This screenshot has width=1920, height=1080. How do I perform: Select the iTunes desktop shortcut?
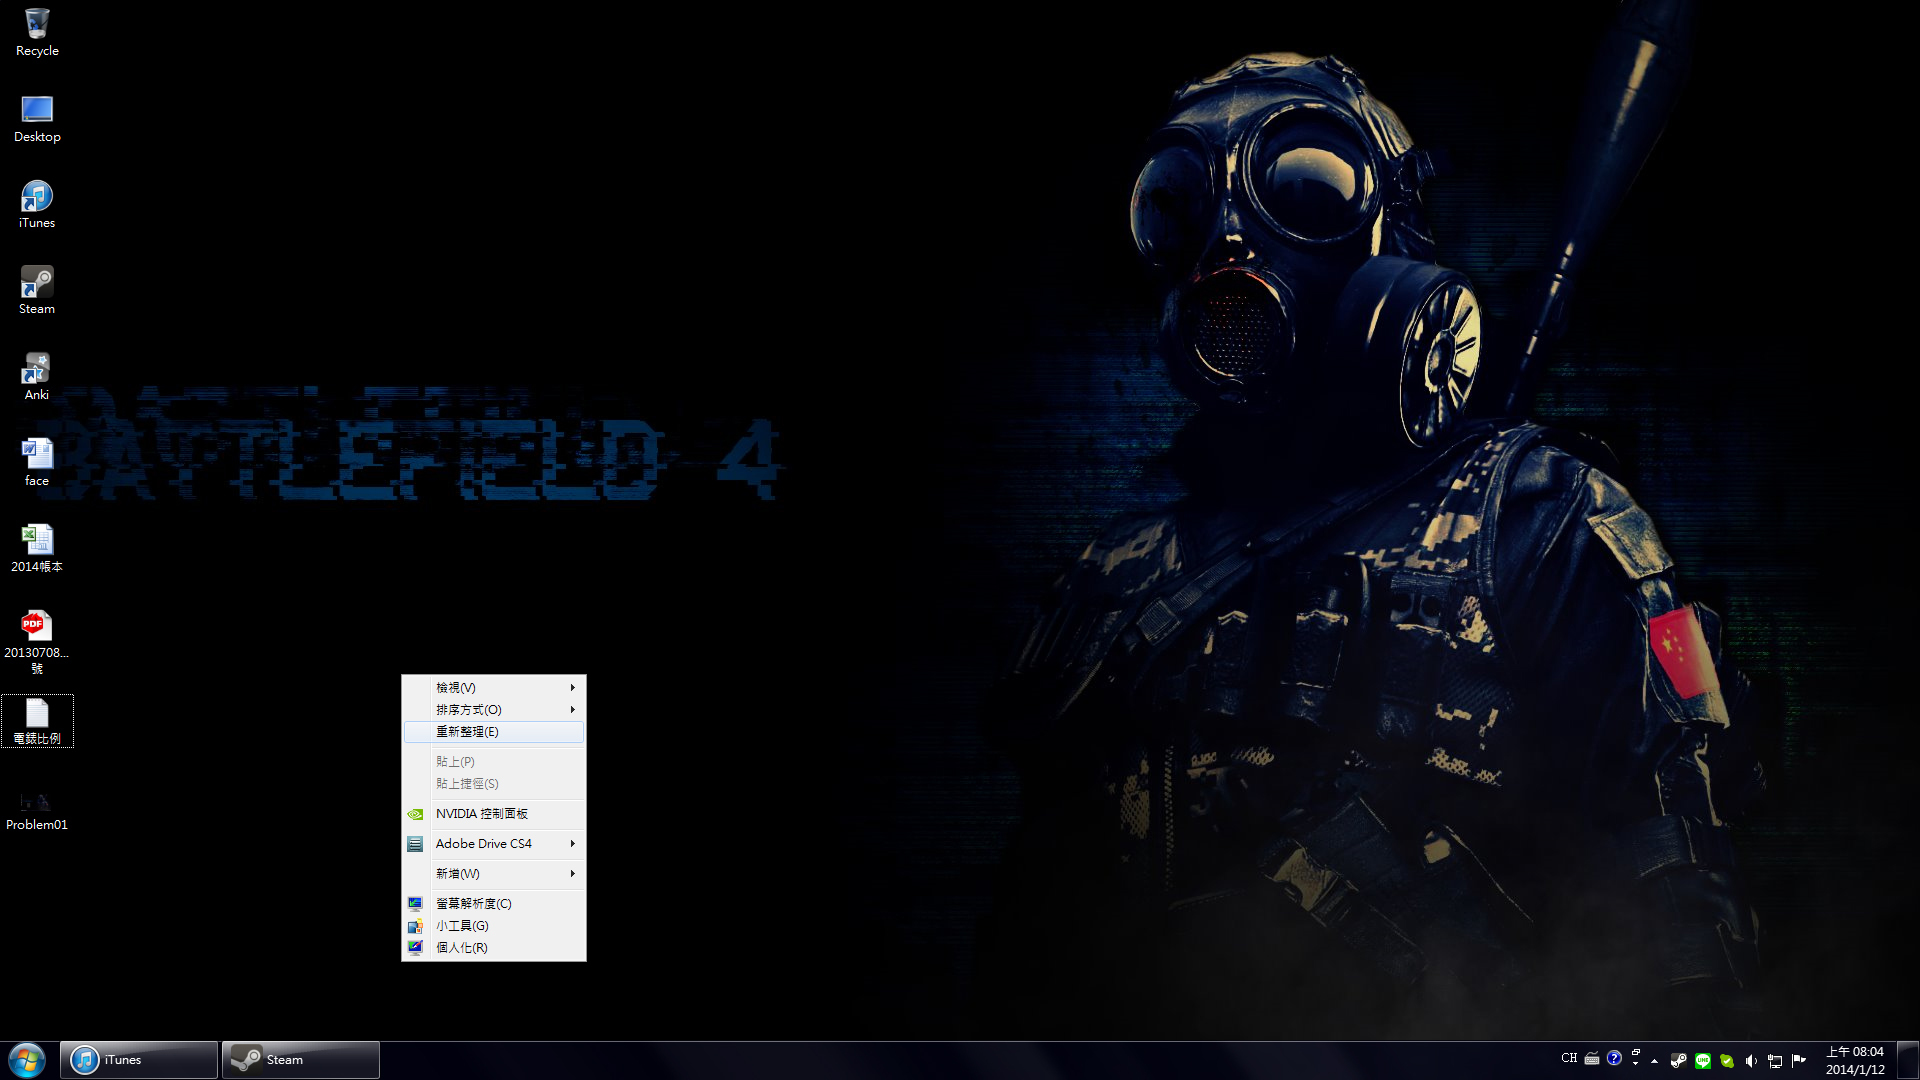[x=37, y=203]
